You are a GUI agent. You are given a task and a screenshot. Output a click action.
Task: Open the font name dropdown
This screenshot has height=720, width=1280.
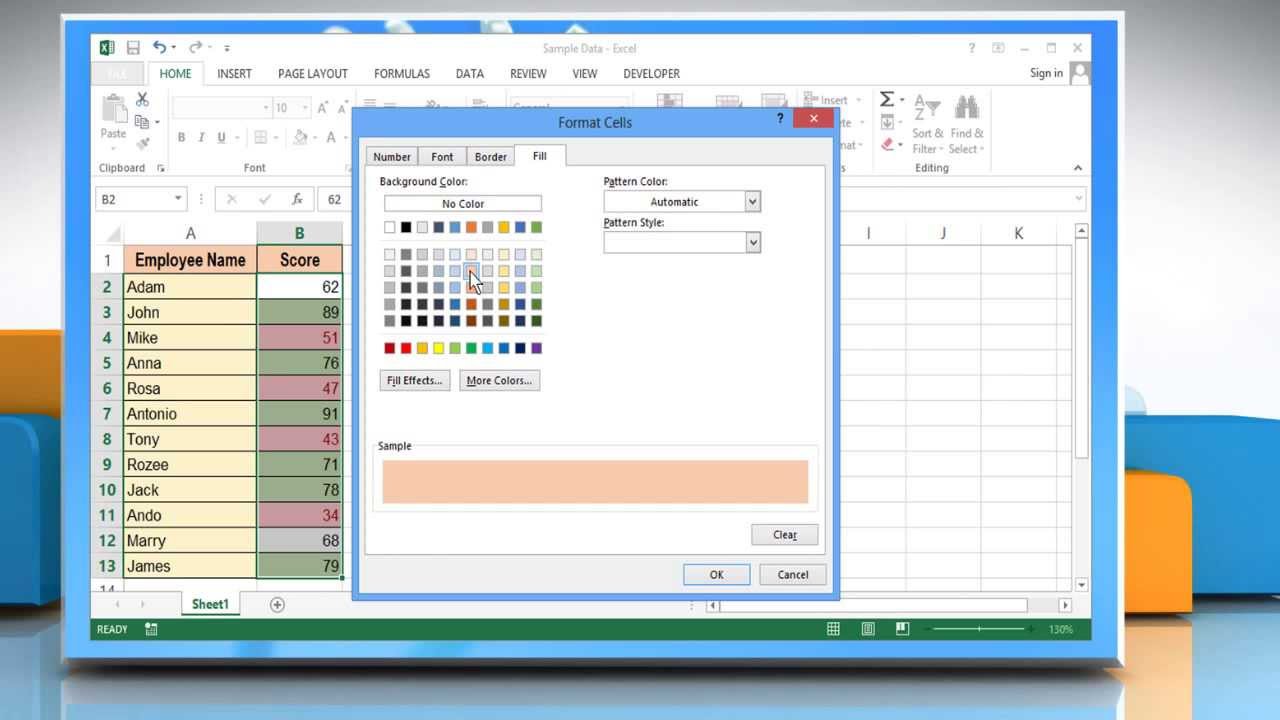[x=266, y=107]
